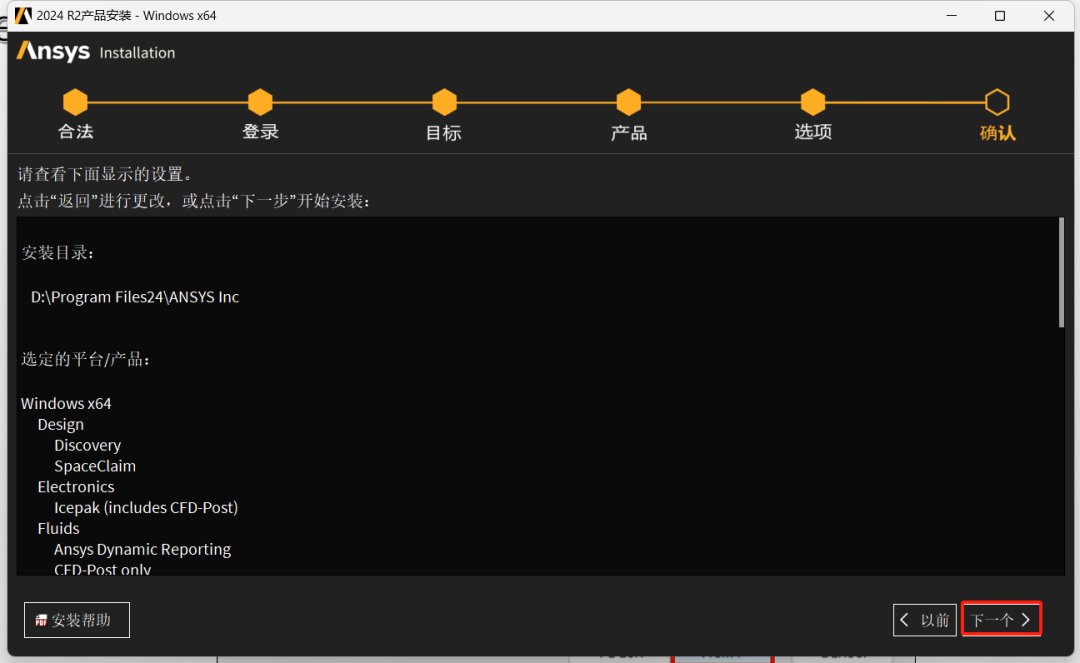This screenshot has width=1080, height=663.
Task: Select the Discovery product line
Action: click(87, 445)
